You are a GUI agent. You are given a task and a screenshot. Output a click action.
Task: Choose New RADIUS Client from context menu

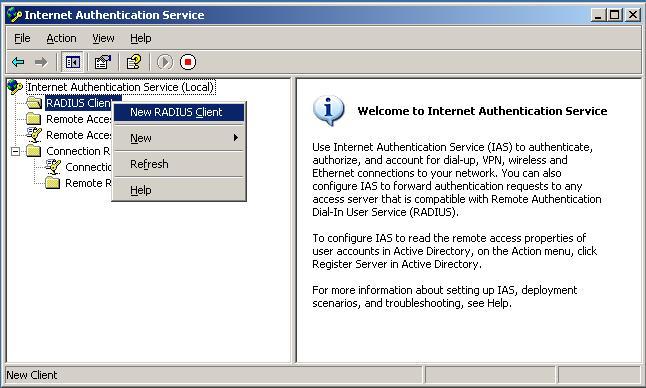pos(179,112)
